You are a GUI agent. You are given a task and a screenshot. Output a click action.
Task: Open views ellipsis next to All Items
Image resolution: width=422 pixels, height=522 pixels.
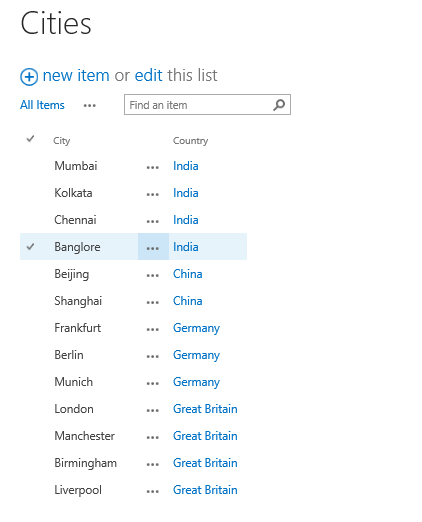click(90, 106)
